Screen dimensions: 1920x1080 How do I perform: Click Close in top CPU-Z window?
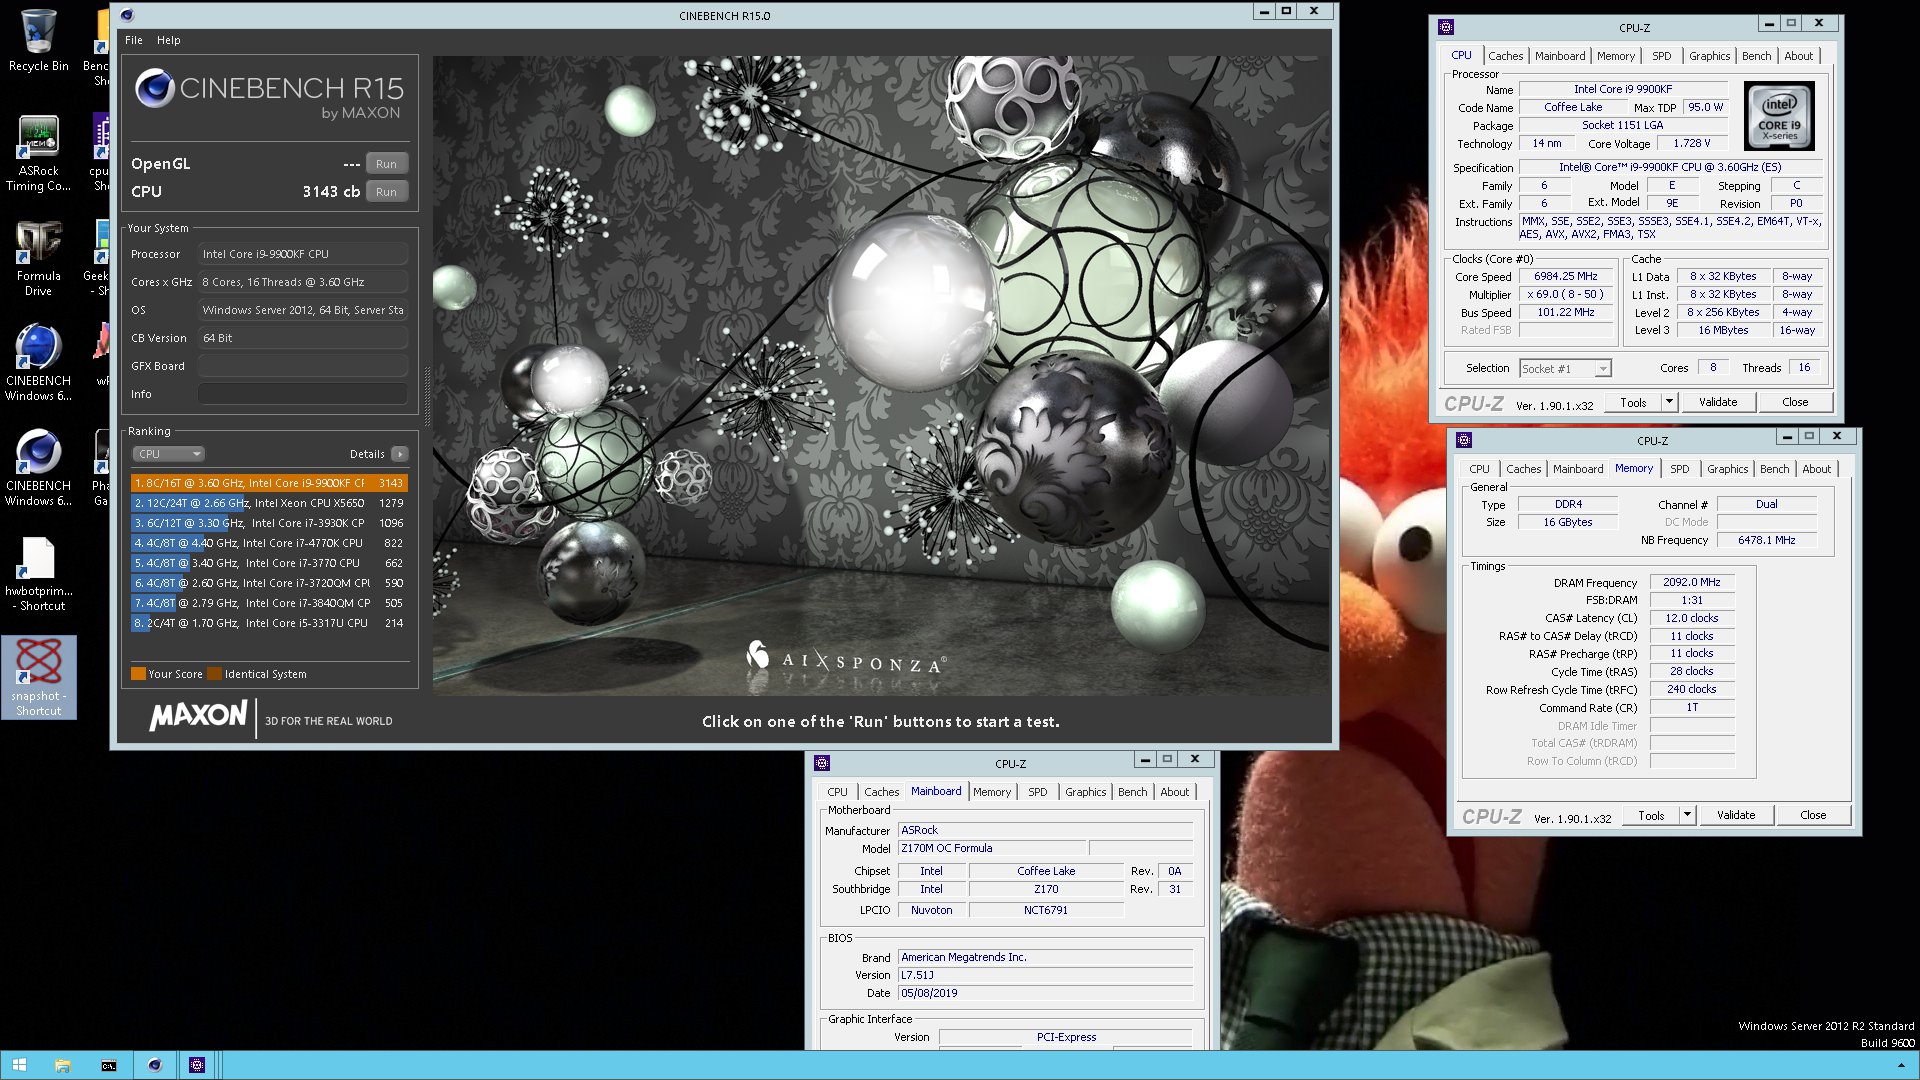[x=1795, y=402]
